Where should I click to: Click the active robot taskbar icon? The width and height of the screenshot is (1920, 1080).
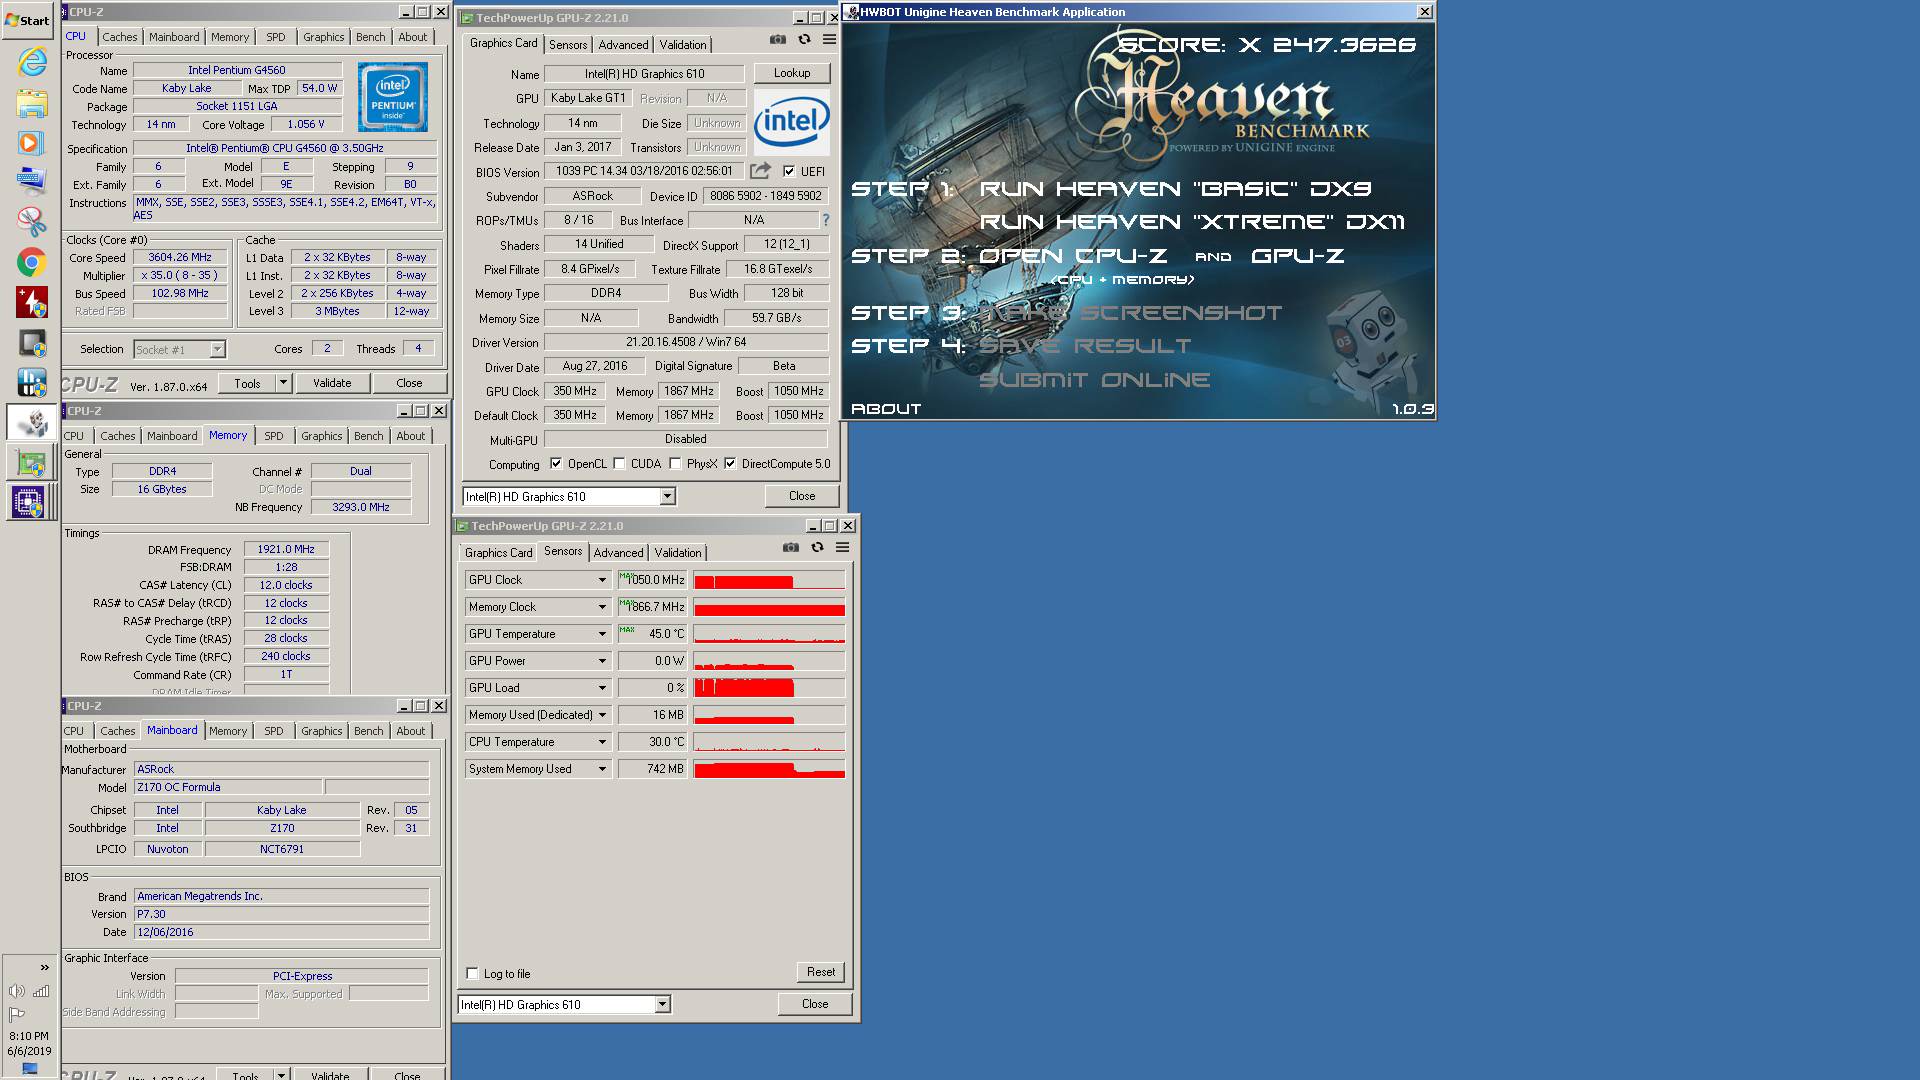point(32,422)
